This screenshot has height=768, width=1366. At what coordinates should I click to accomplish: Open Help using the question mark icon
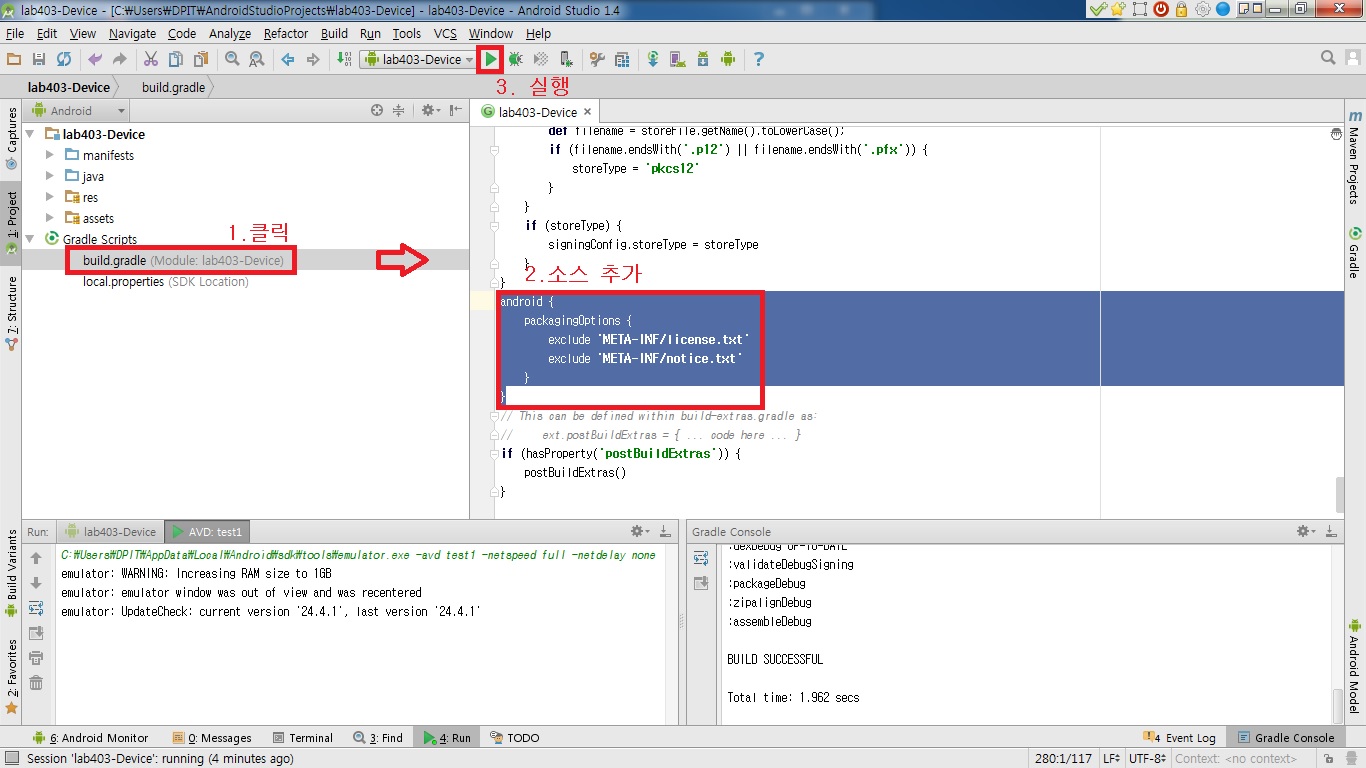click(758, 60)
